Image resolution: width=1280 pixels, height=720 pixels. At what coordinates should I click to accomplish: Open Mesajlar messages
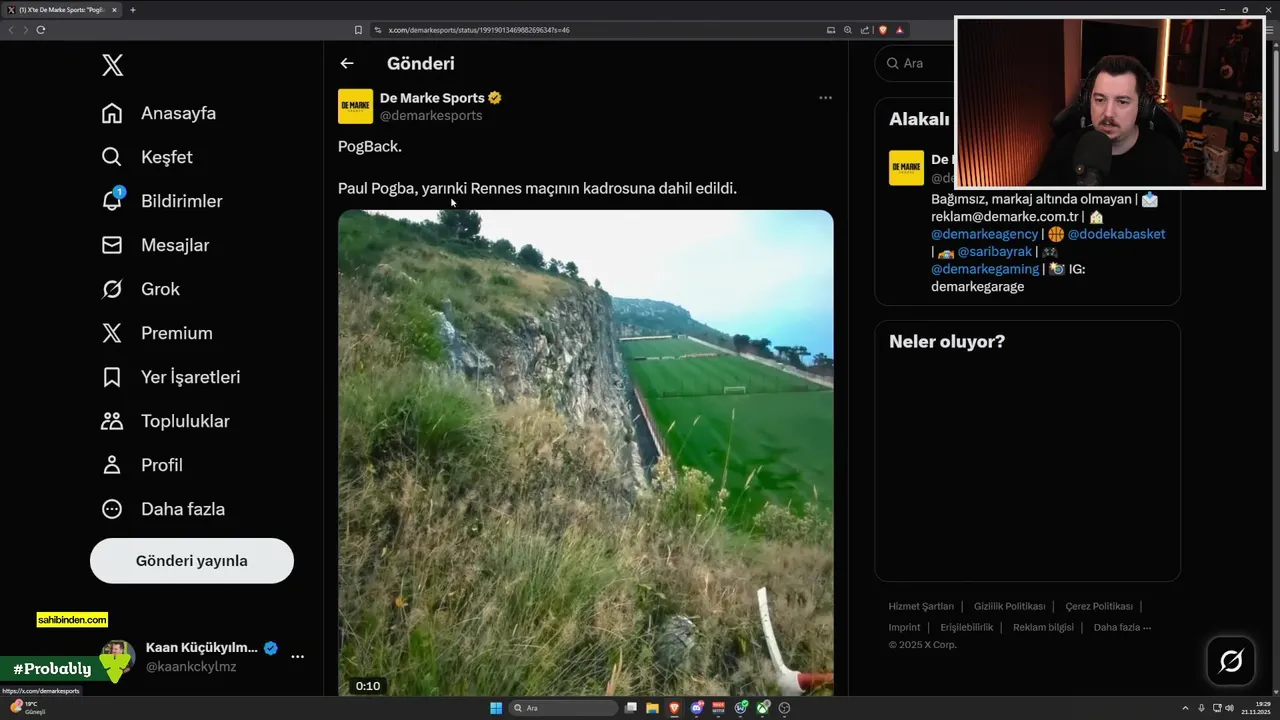[x=155, y=245]
